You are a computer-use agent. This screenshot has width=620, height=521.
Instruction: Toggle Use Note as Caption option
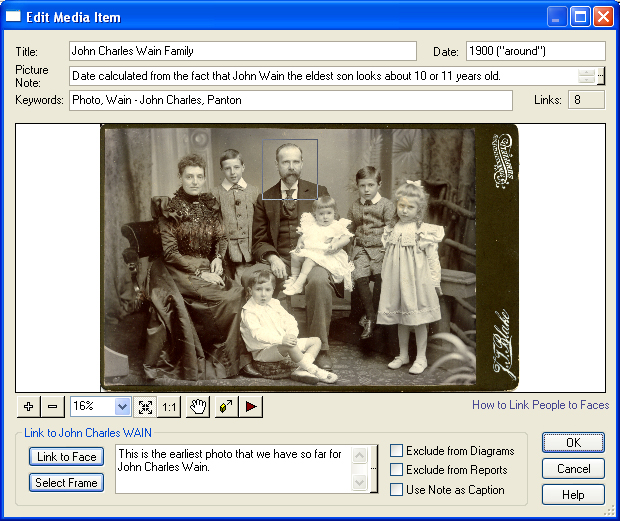click(397, 490)
